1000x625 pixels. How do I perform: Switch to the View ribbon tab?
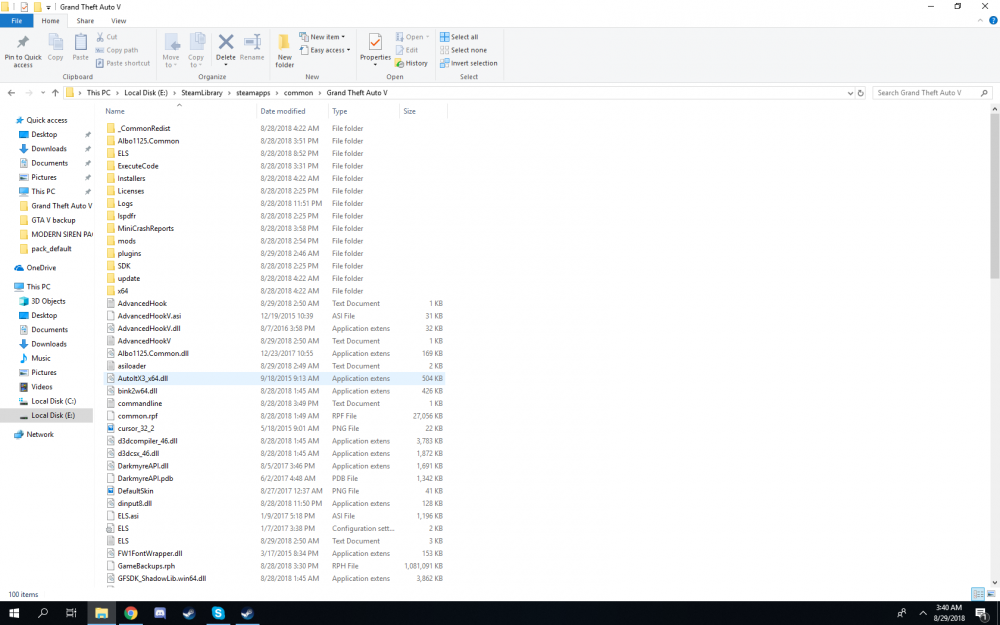point(118,20)
